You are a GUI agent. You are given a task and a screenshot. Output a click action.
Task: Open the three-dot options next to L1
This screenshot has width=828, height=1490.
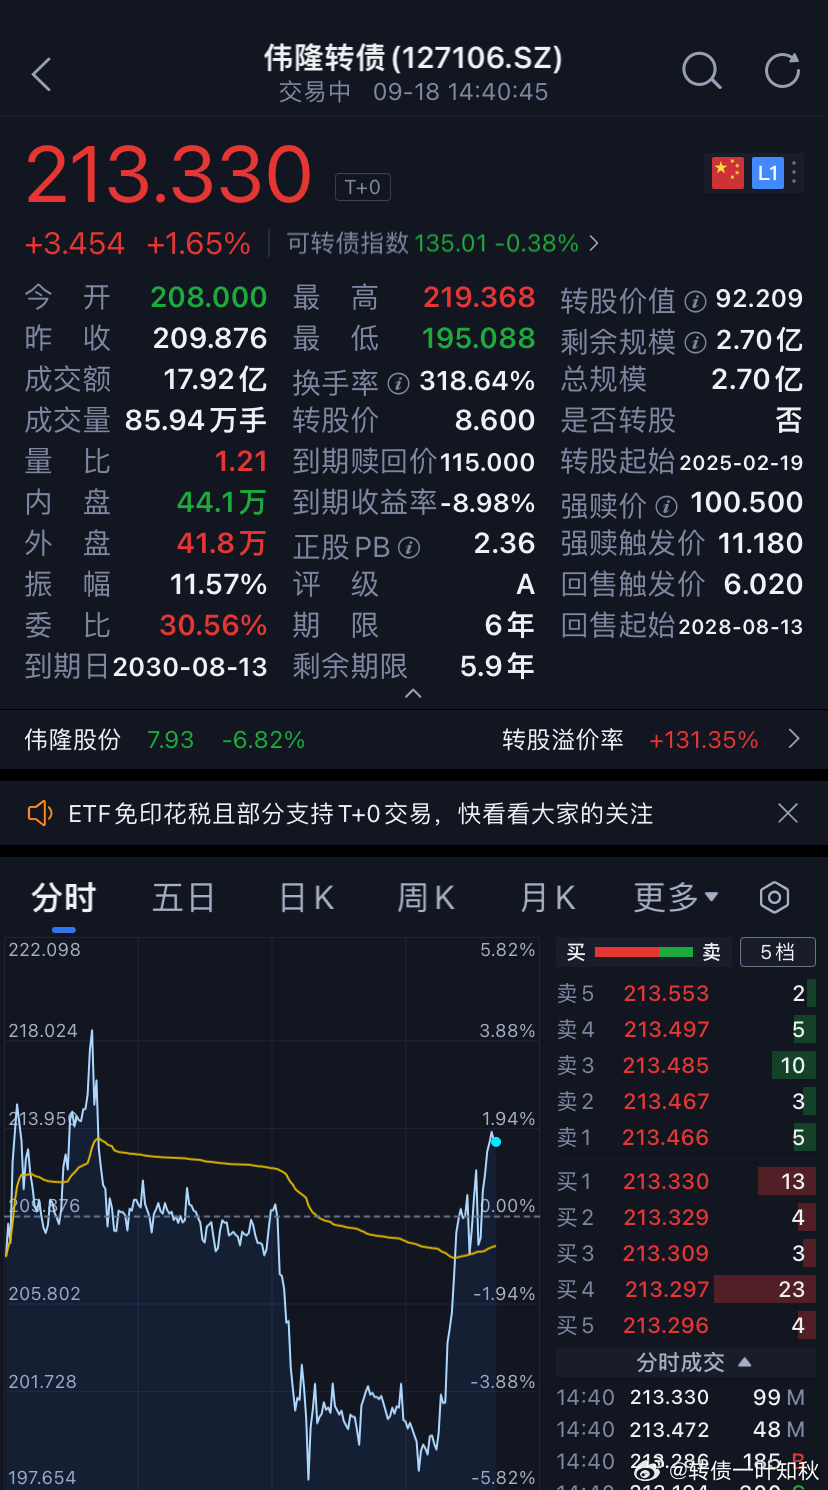(795, 172)
